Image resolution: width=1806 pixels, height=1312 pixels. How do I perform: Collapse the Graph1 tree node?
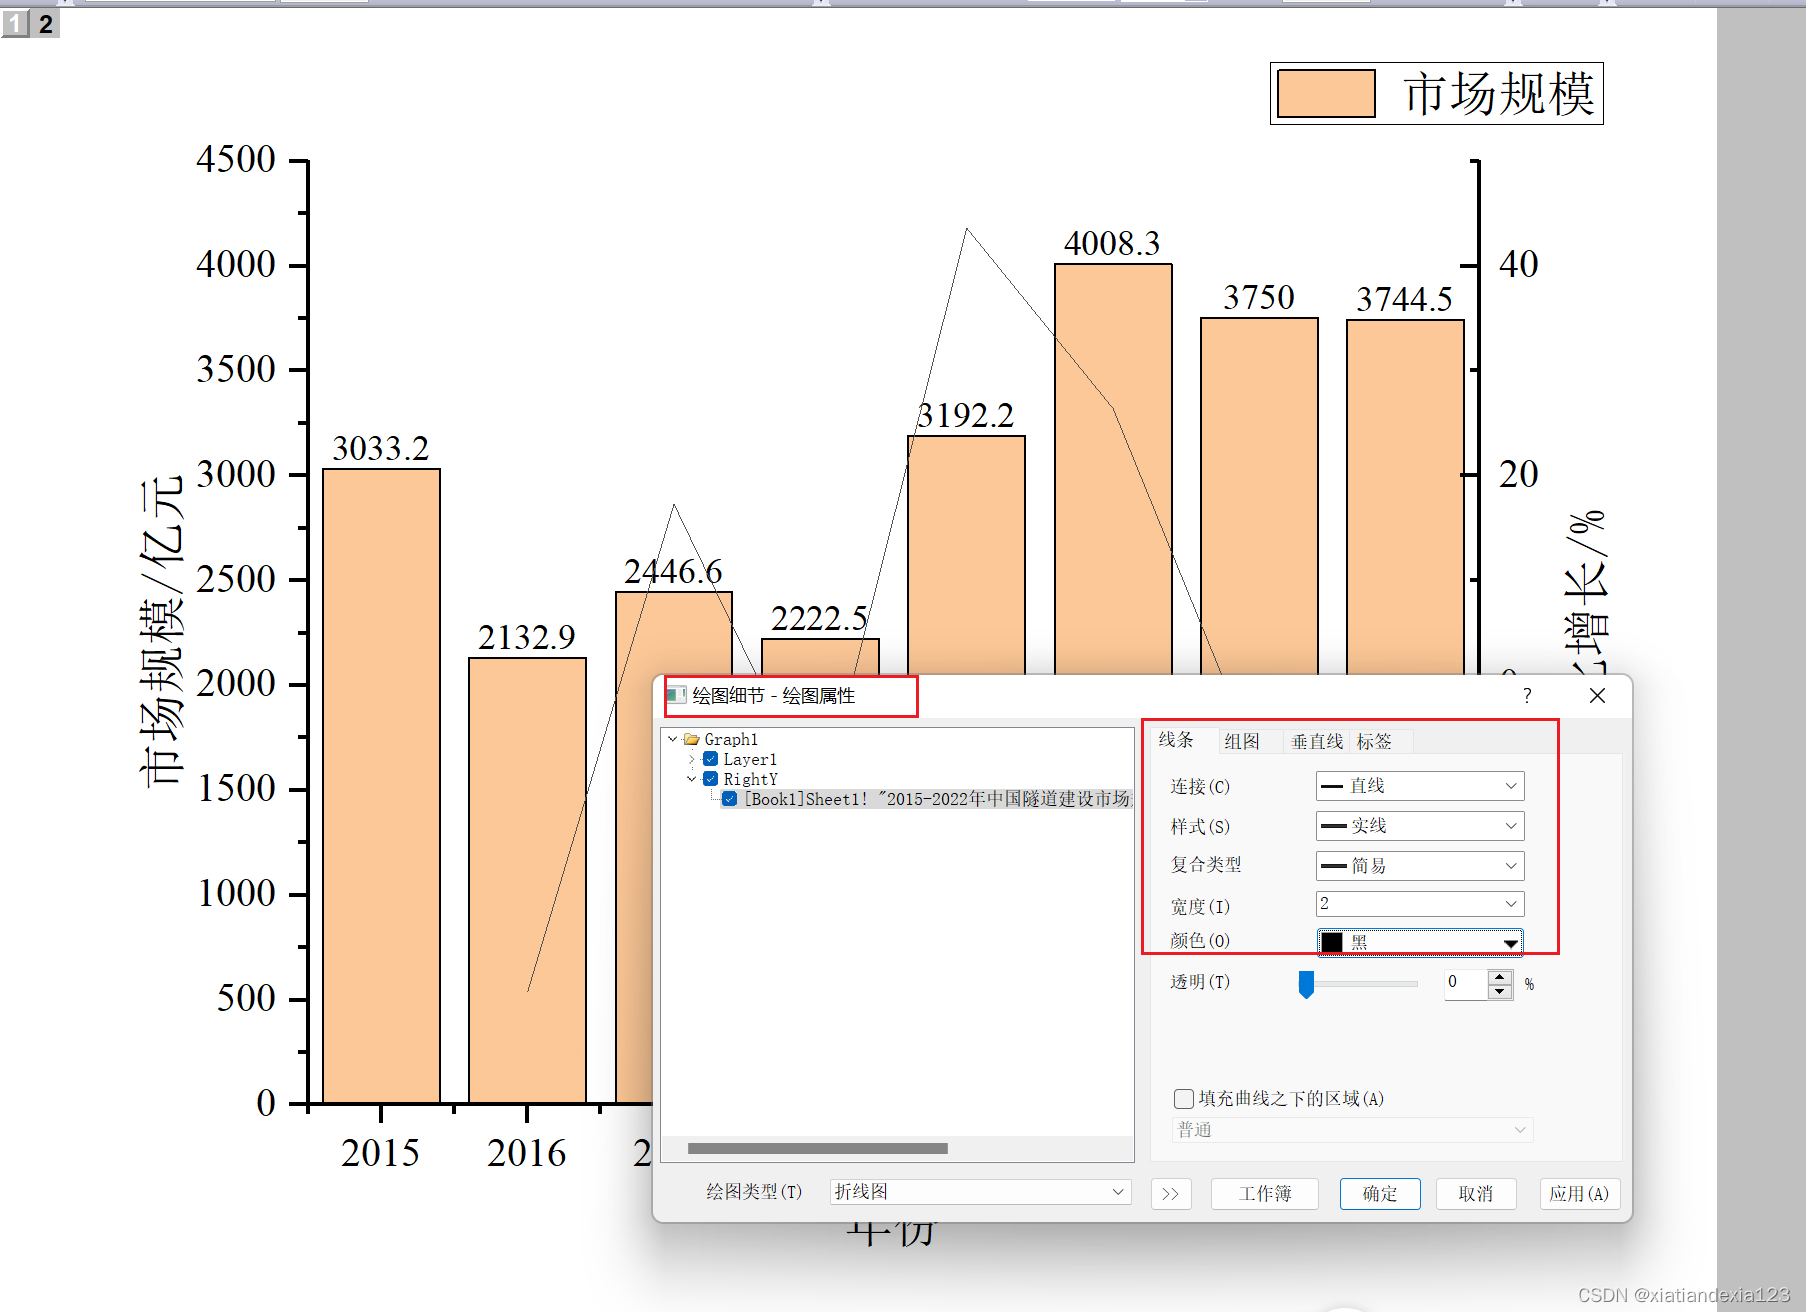[x=673, y=739]
